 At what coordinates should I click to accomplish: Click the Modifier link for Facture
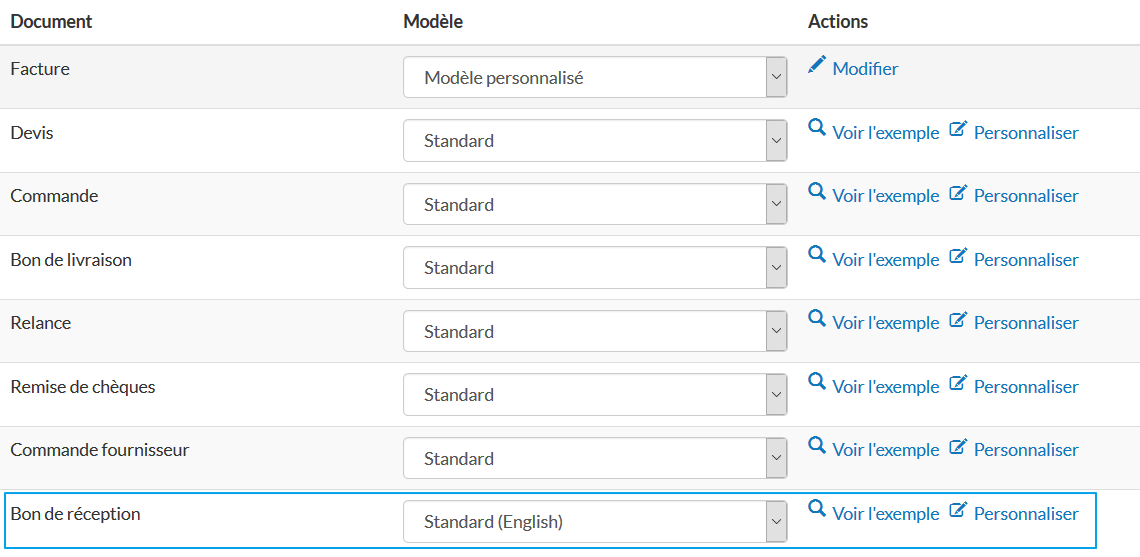(865, 69)
